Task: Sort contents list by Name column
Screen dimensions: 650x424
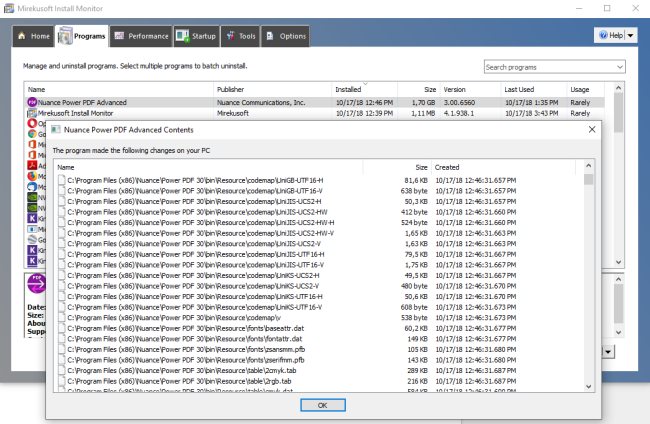Action: coord(209,167)
